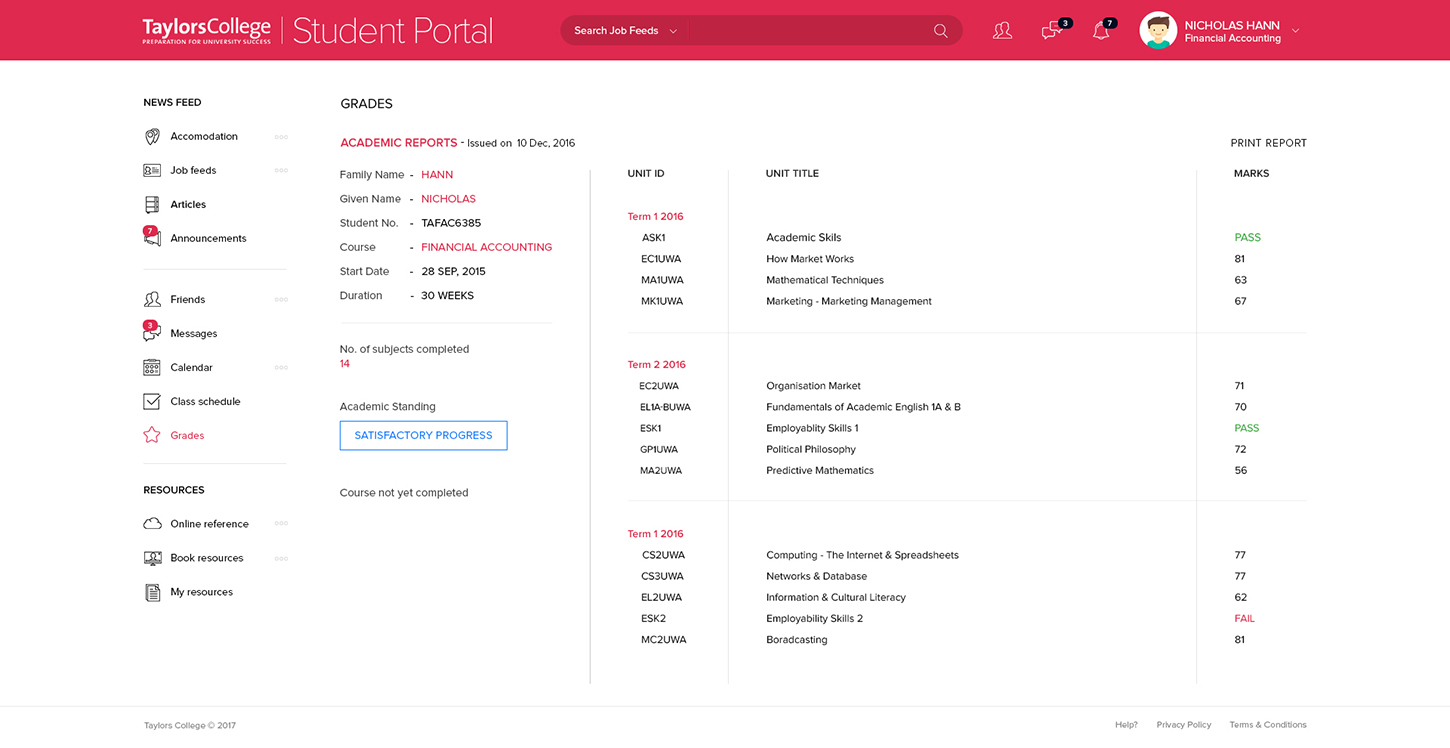Viewport: 1450px width, 748px height.
Task: Click the Print Report link
Action: click(1268, 143)
